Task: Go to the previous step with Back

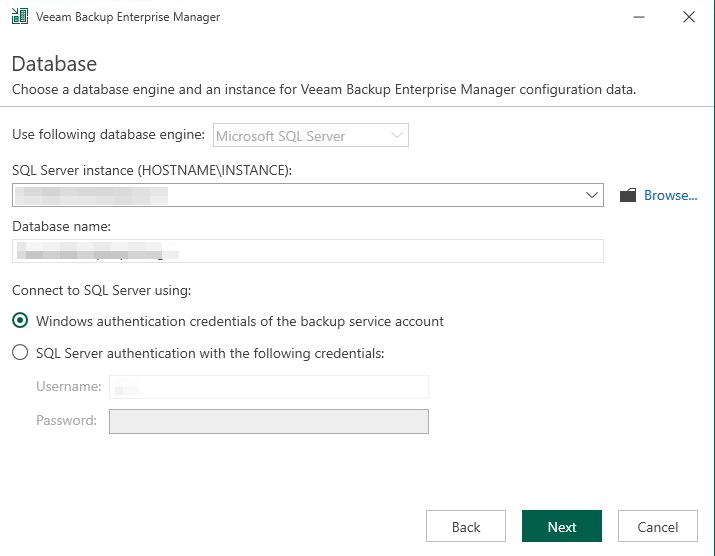Action: 466,527
